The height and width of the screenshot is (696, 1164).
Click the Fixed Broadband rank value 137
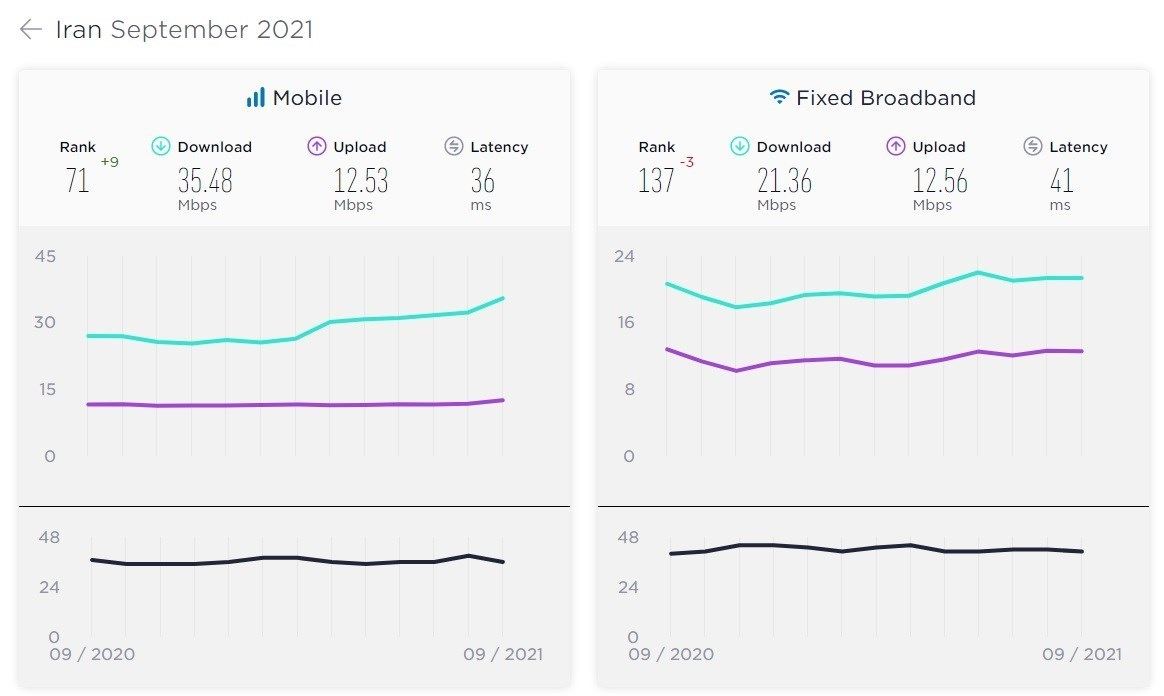tap(656, 182)
